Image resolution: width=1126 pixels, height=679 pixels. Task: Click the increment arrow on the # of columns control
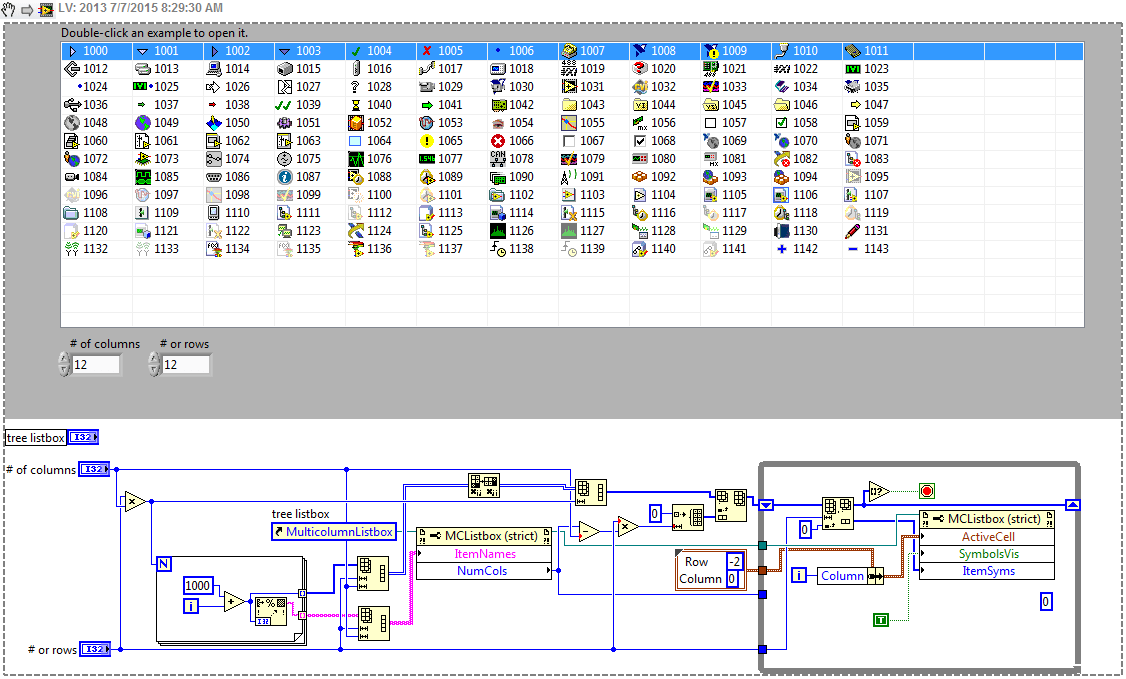tap(63, 358)
